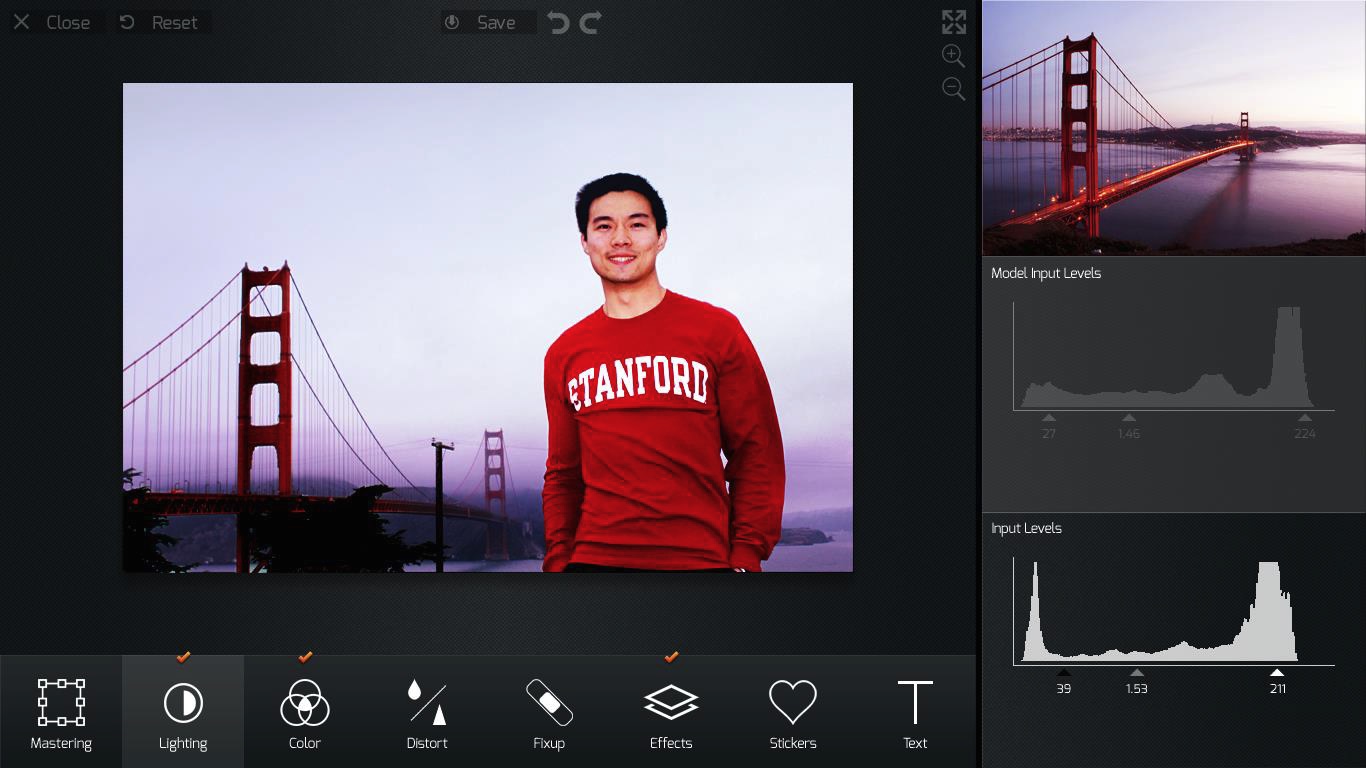
Task: Click the Model Input Levels black point at 27
Action: 1049,418
